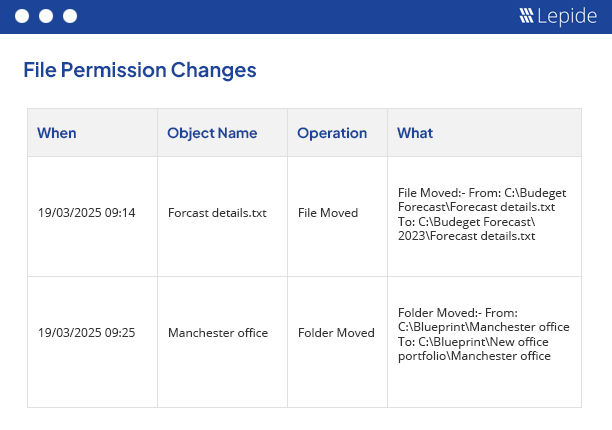Select the Object Name column header
The height and width of the screenshot is (430, 612).
pos(212,133)
